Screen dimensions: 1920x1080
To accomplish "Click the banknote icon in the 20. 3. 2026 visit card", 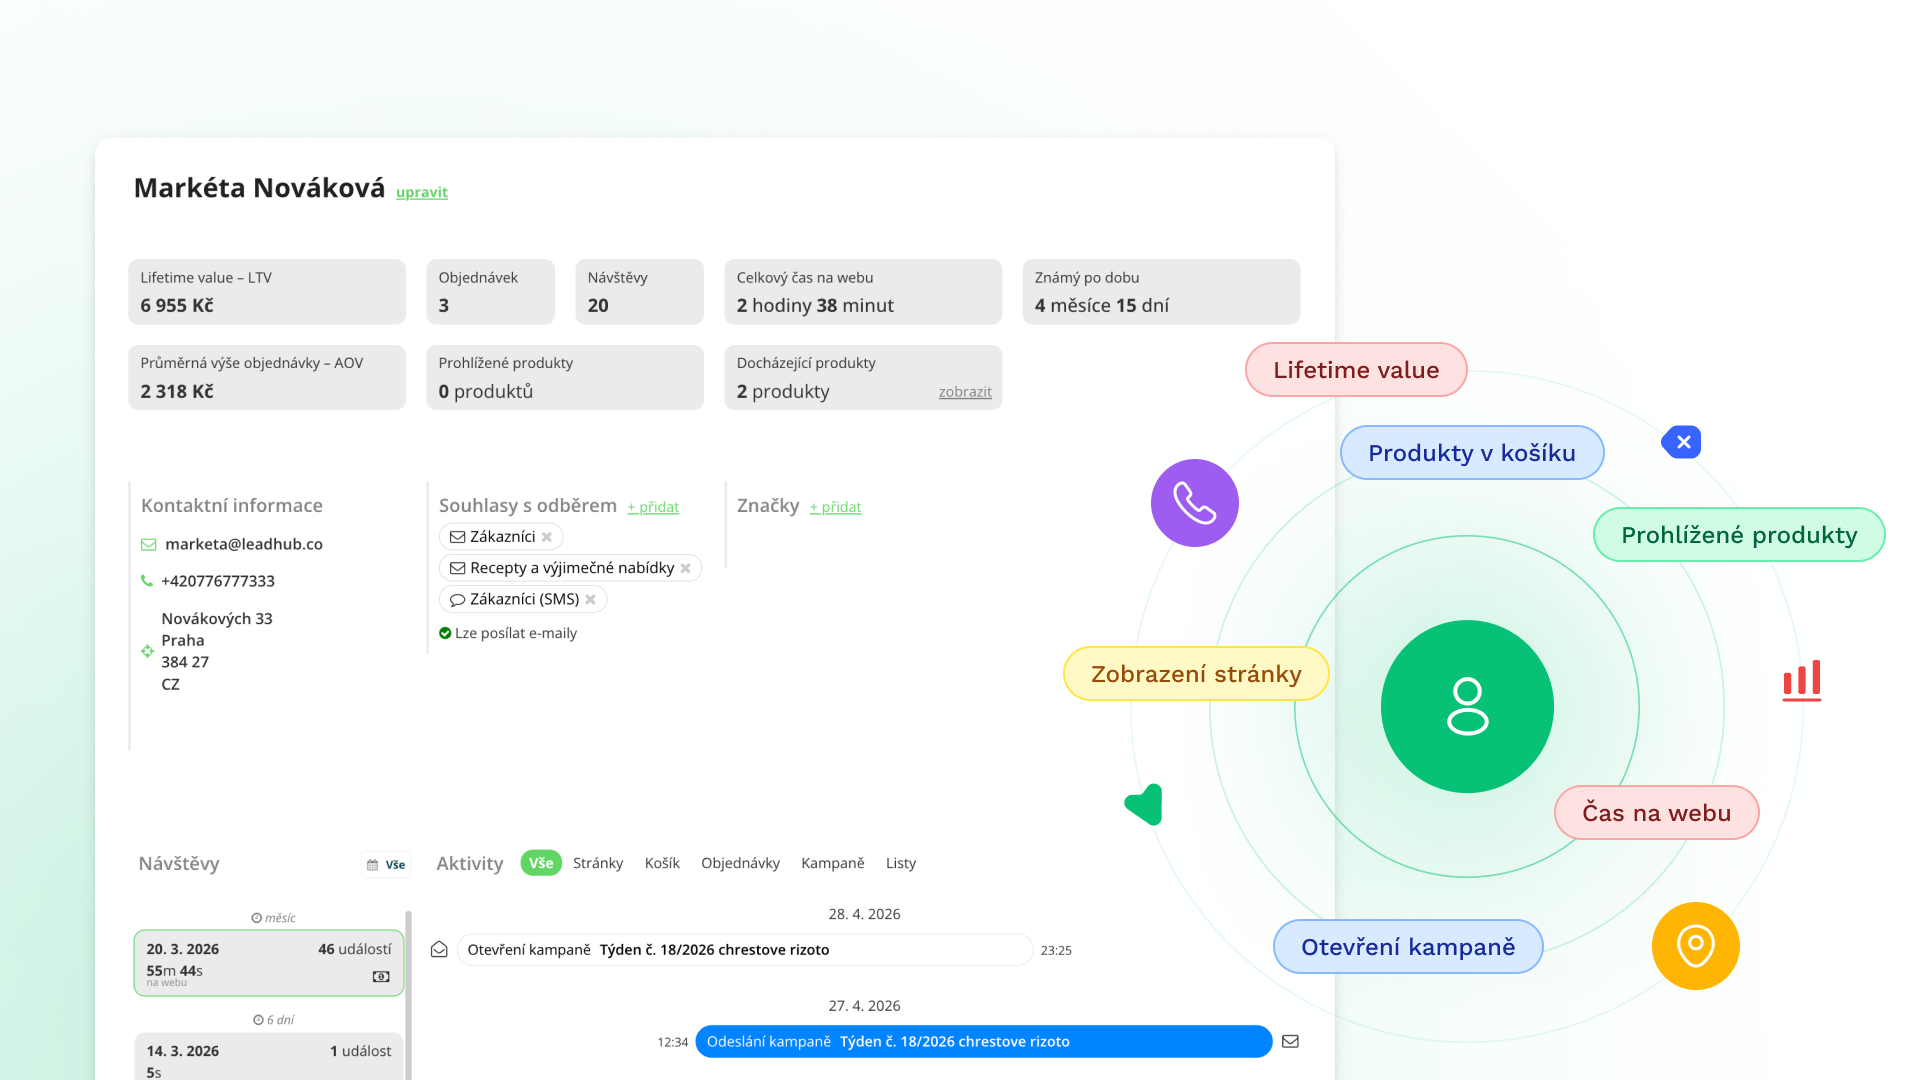I will click(x=381, y=977).
